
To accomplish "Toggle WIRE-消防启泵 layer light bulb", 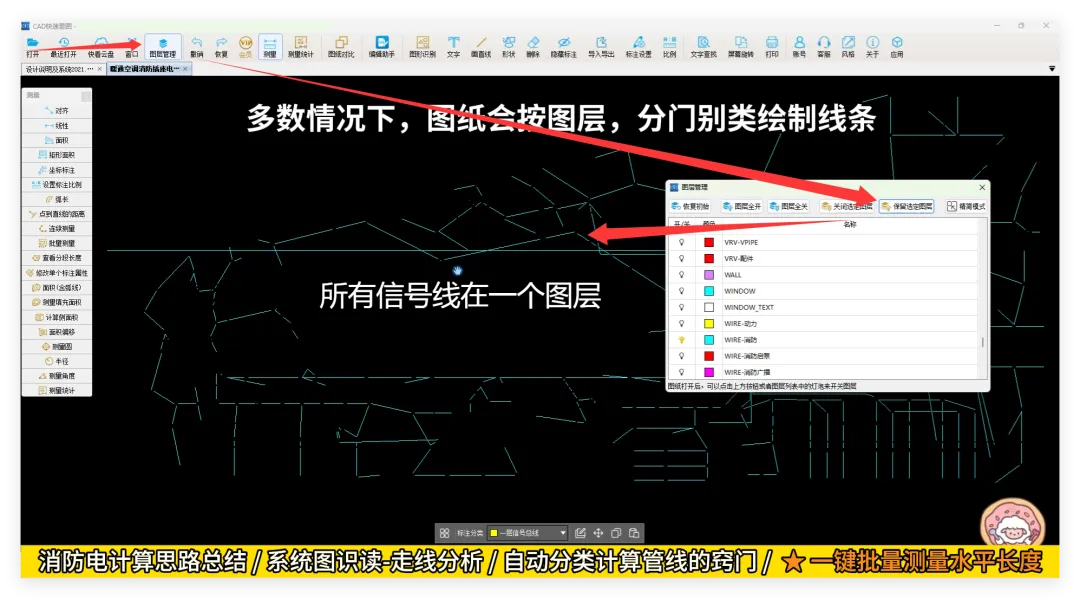I will click(681, 356).
